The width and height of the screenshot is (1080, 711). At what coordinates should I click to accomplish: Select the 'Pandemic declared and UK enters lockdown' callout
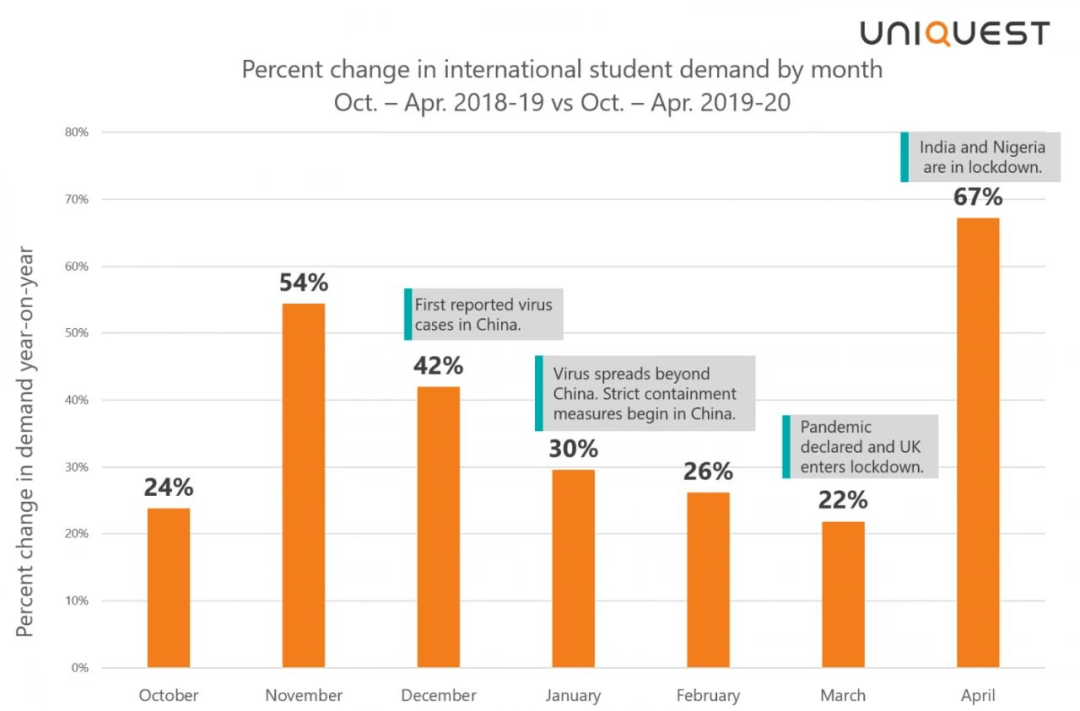pyautogui.click(x=861, y=447)
